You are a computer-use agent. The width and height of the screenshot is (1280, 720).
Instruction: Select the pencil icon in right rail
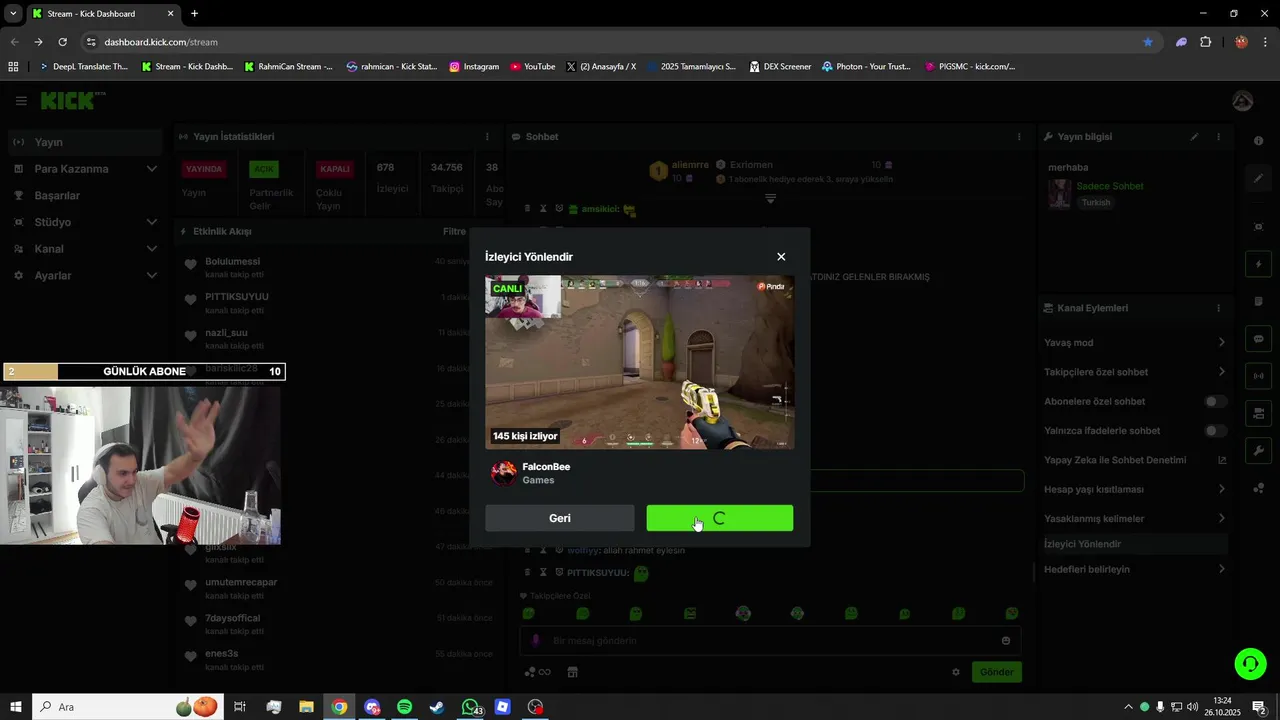click(1258, 178)
